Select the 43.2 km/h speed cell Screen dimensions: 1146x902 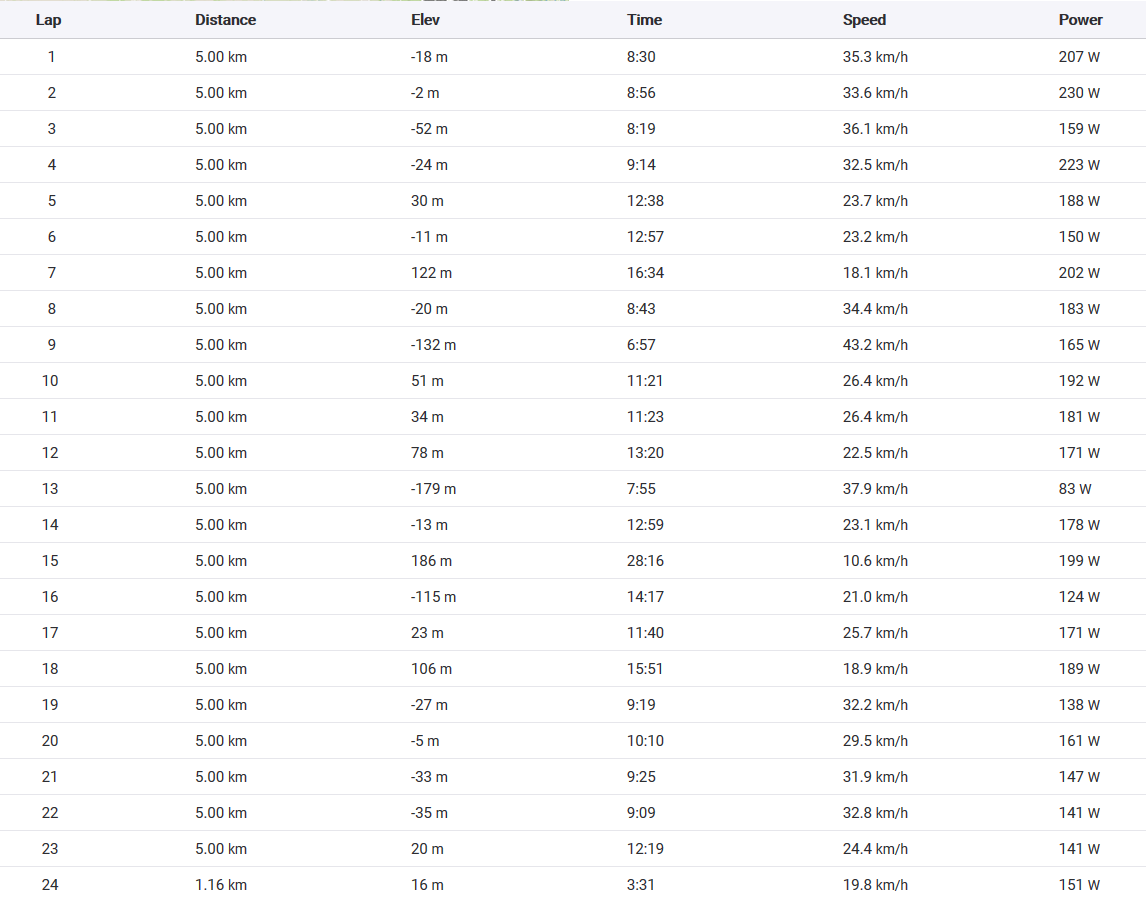(x=875, y=345)
